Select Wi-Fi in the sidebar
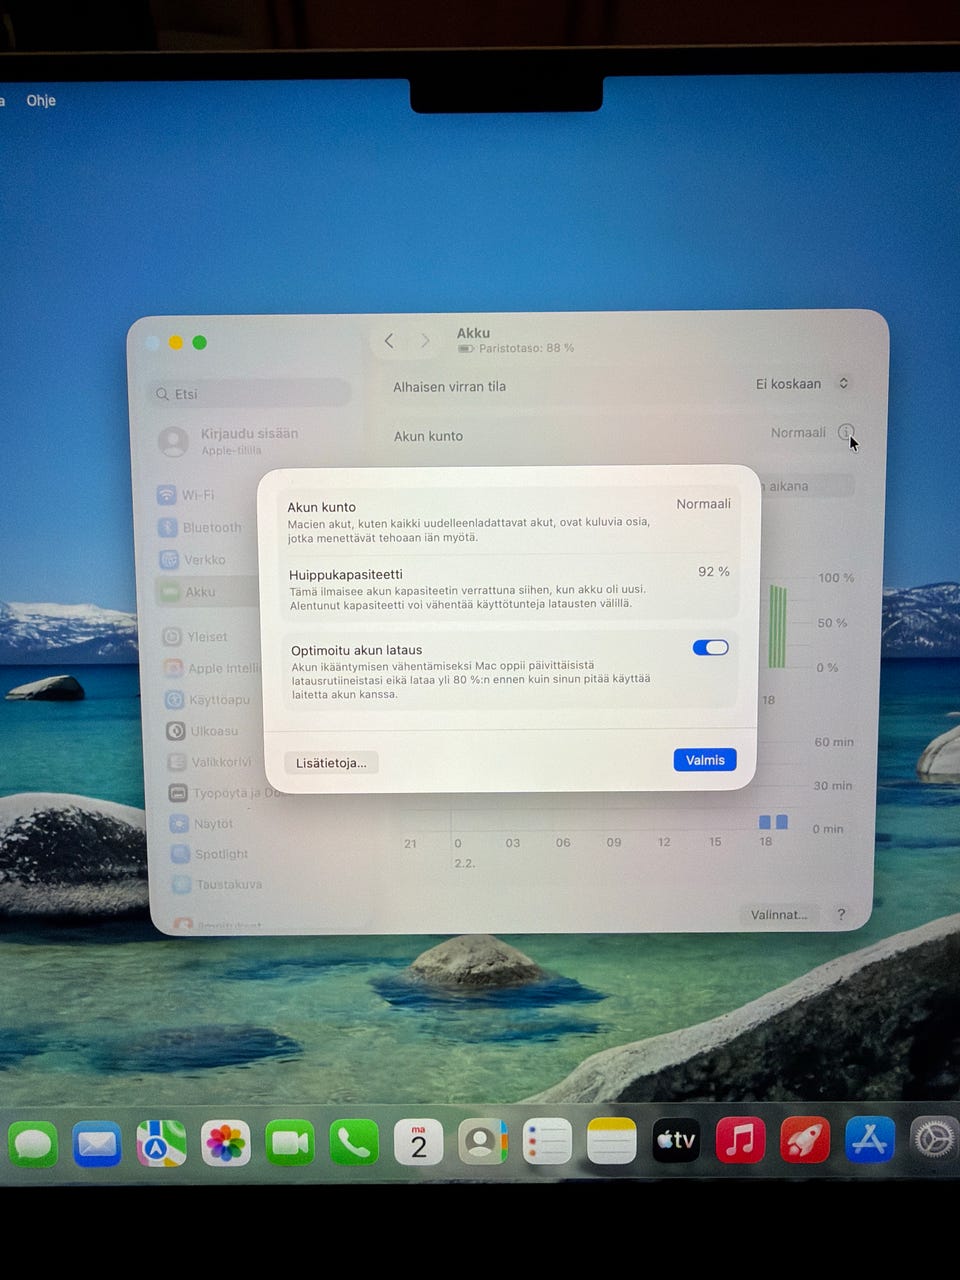 tap(187, 495)
